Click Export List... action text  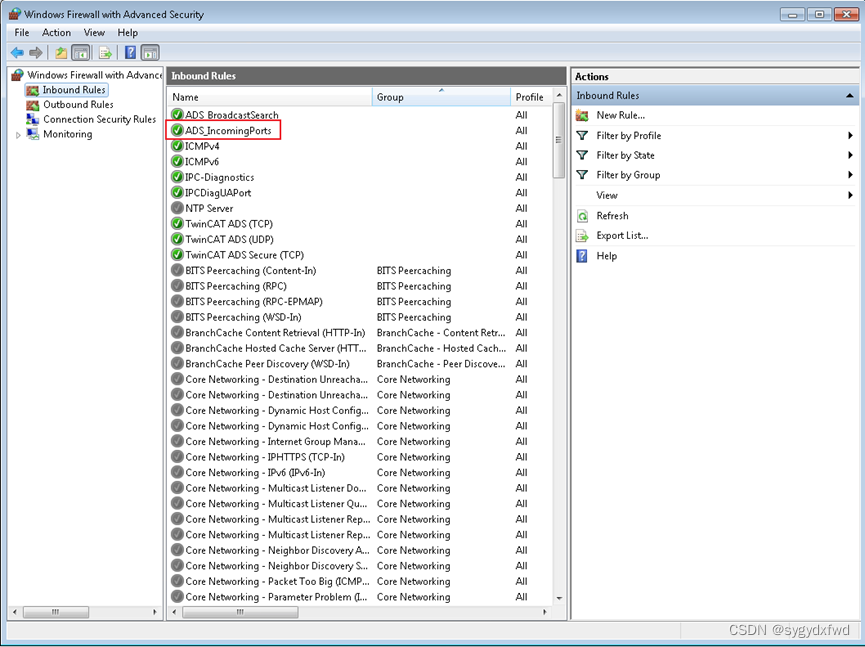tap(622, 236)
